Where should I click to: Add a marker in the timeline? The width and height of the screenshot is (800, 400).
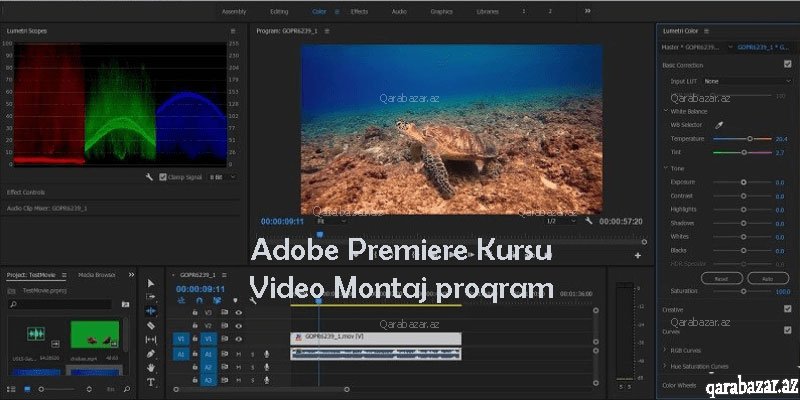click(x=235, y=301)
